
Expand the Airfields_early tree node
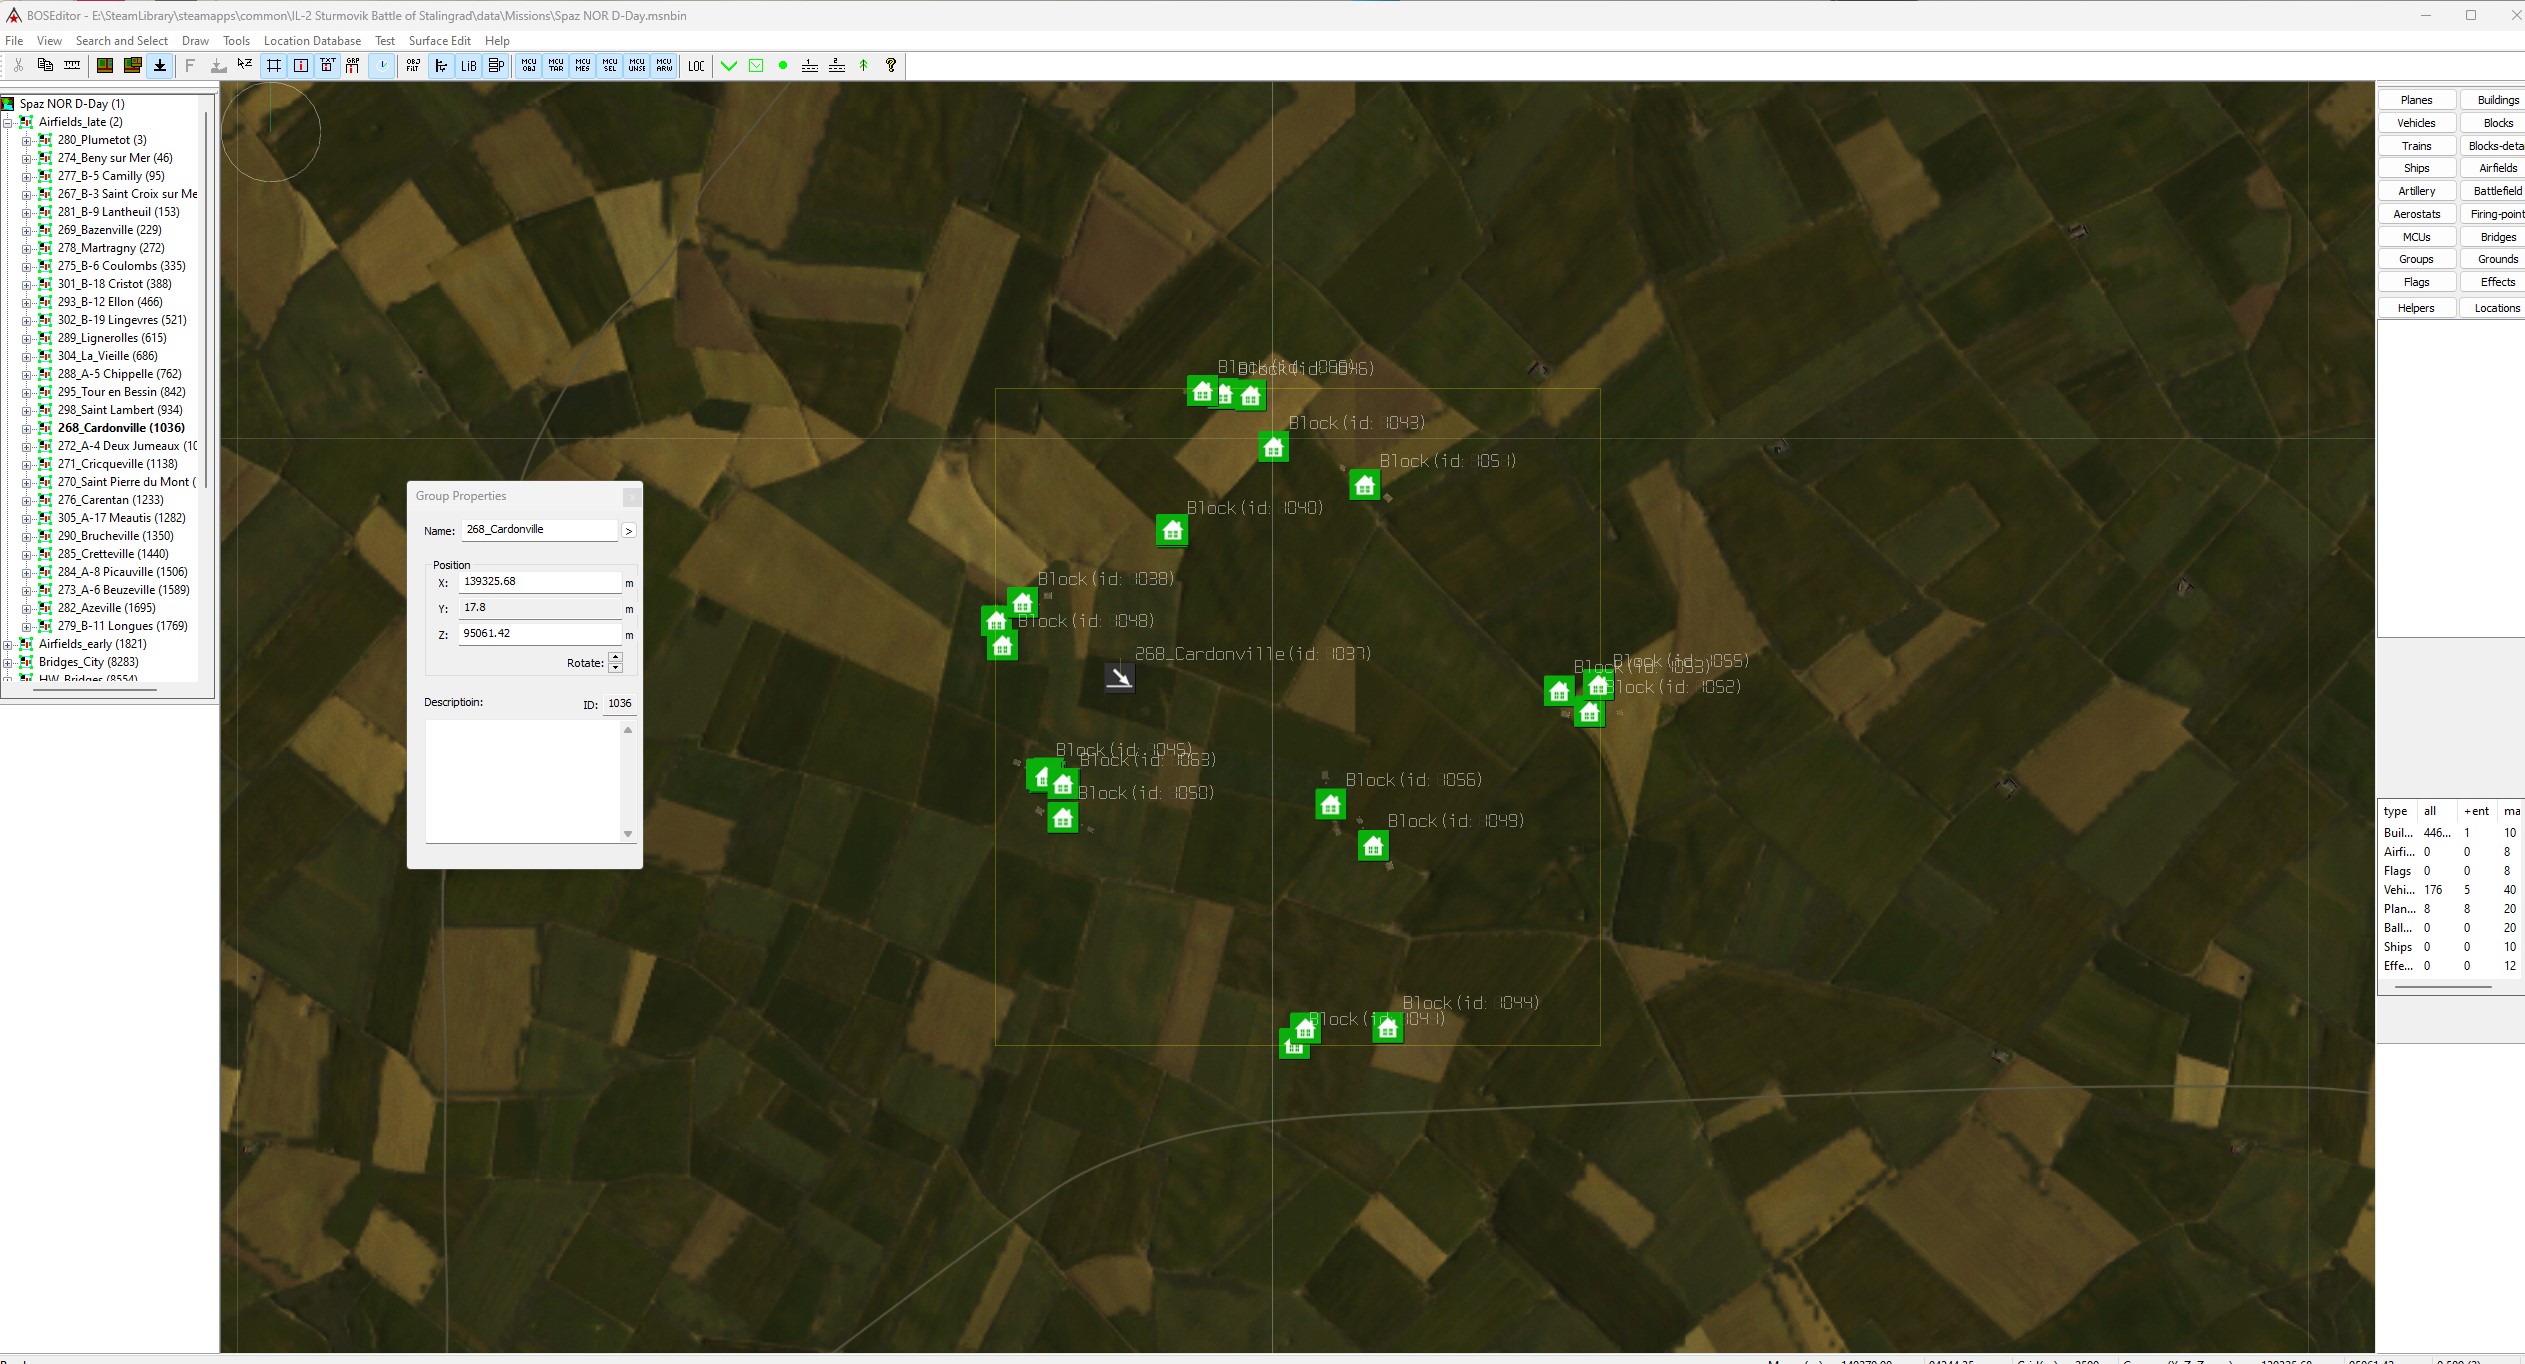coord(8,644)
